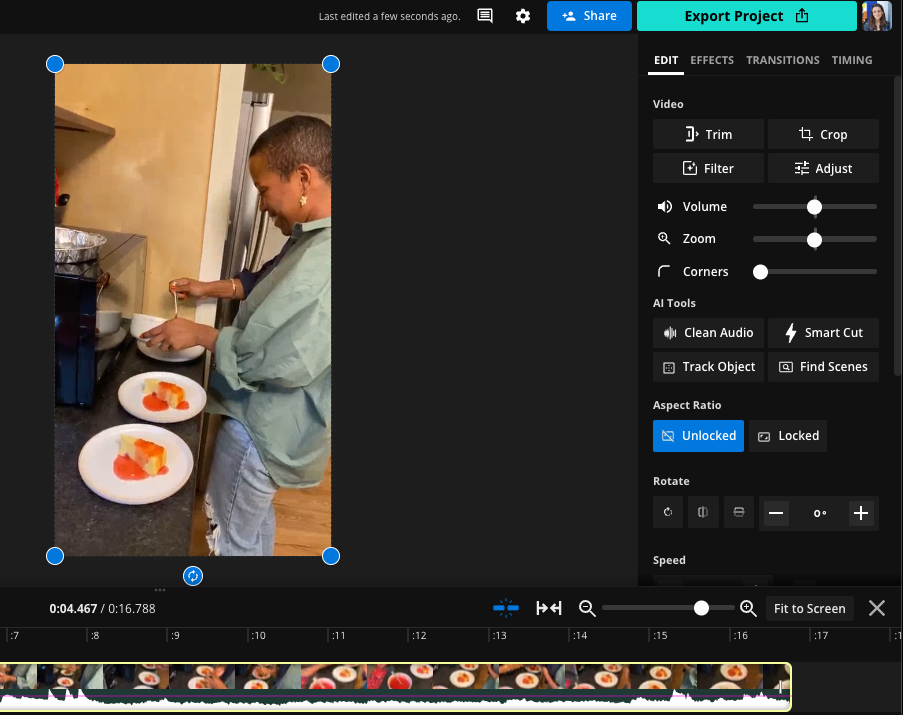Flip video horizontally icon
Screen dimensions: 903x715
tap(703, 512)
